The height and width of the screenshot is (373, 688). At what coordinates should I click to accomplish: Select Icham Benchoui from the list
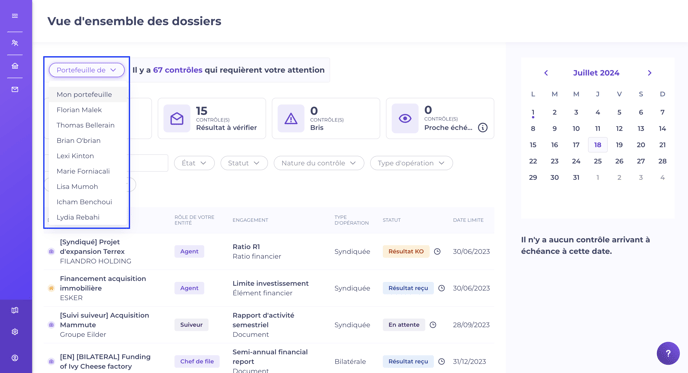[87, 202]
